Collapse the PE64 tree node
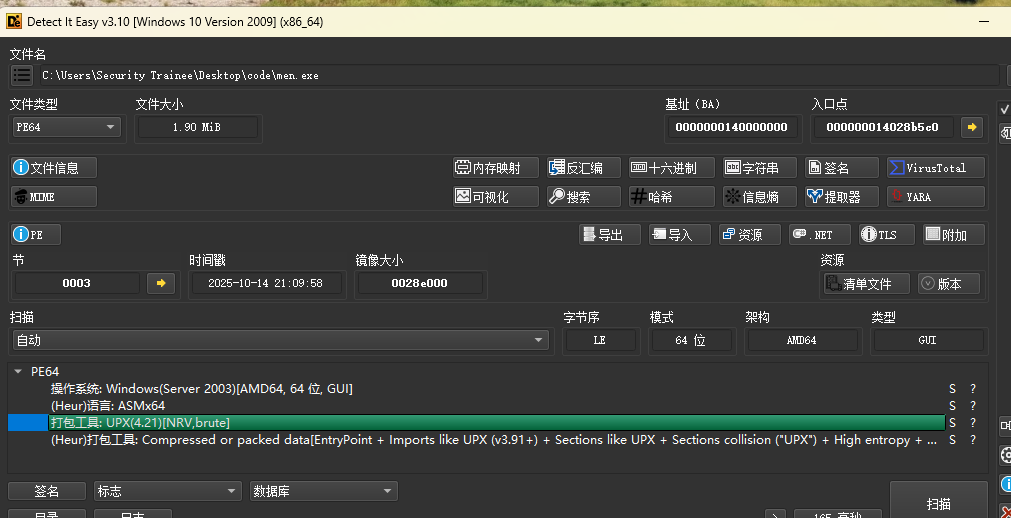1011x518 pixels. click(x=19, y=372)
